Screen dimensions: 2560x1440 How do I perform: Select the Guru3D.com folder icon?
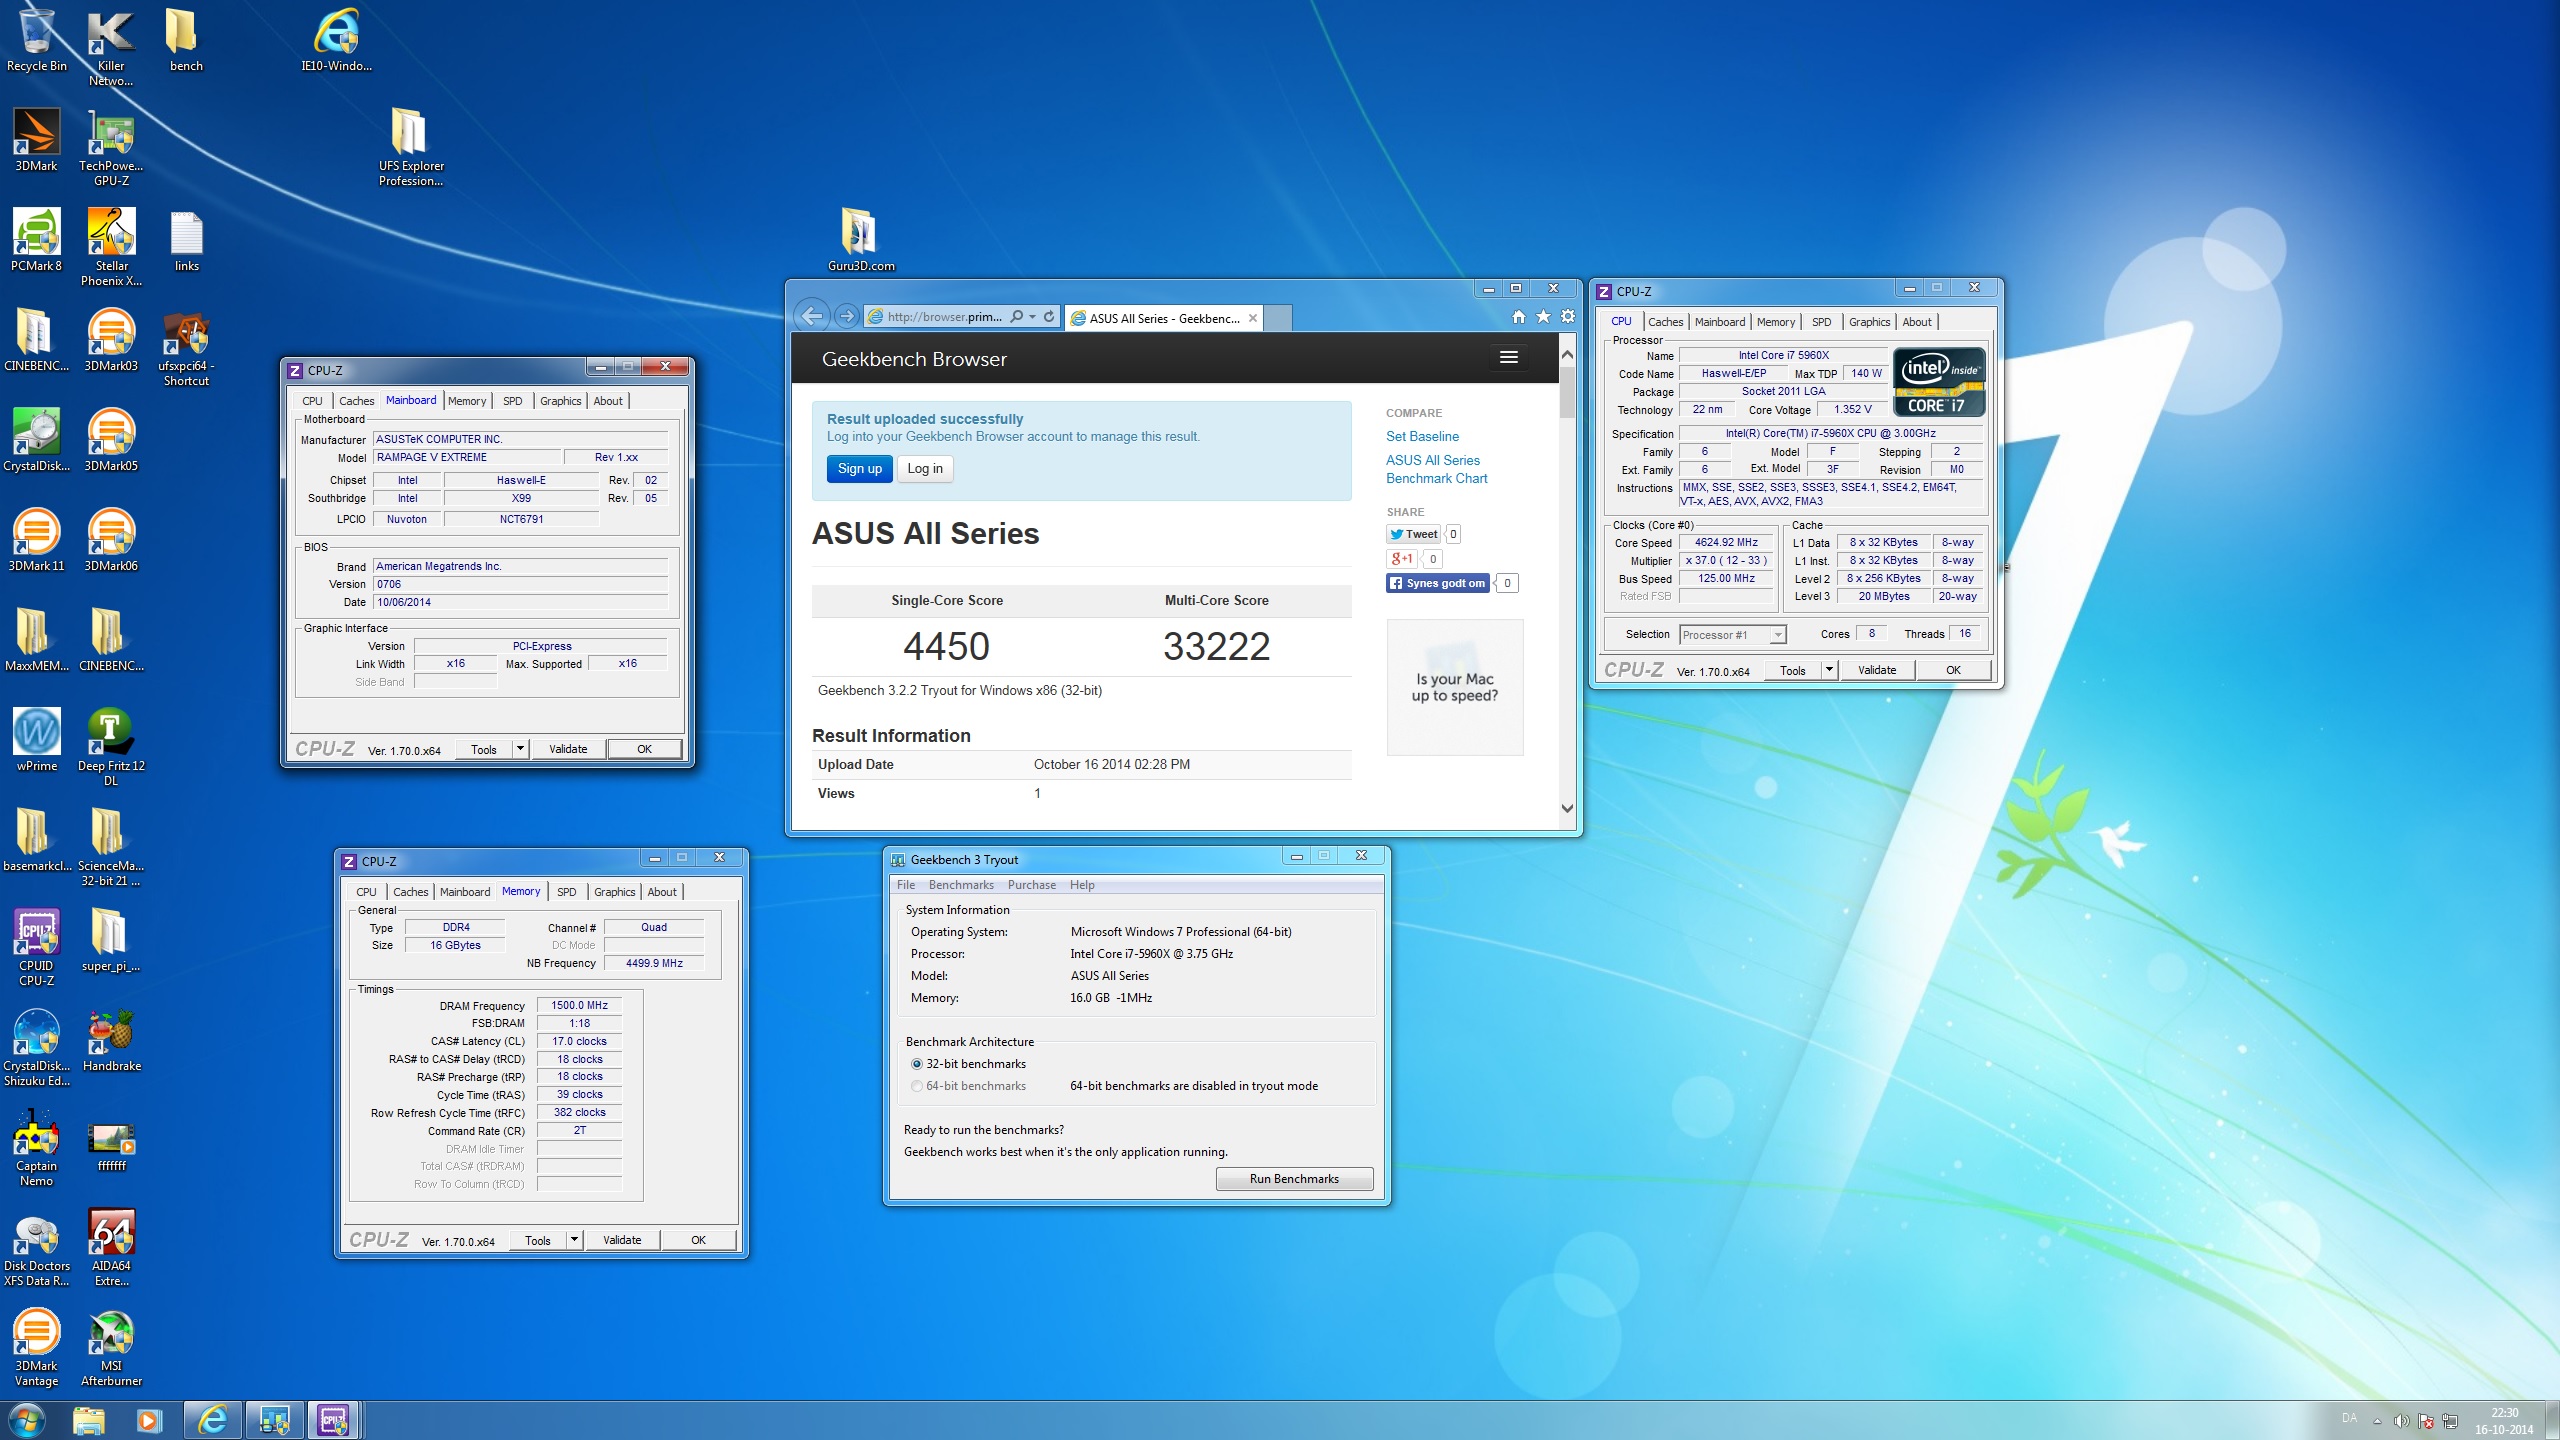pos(861,240)
